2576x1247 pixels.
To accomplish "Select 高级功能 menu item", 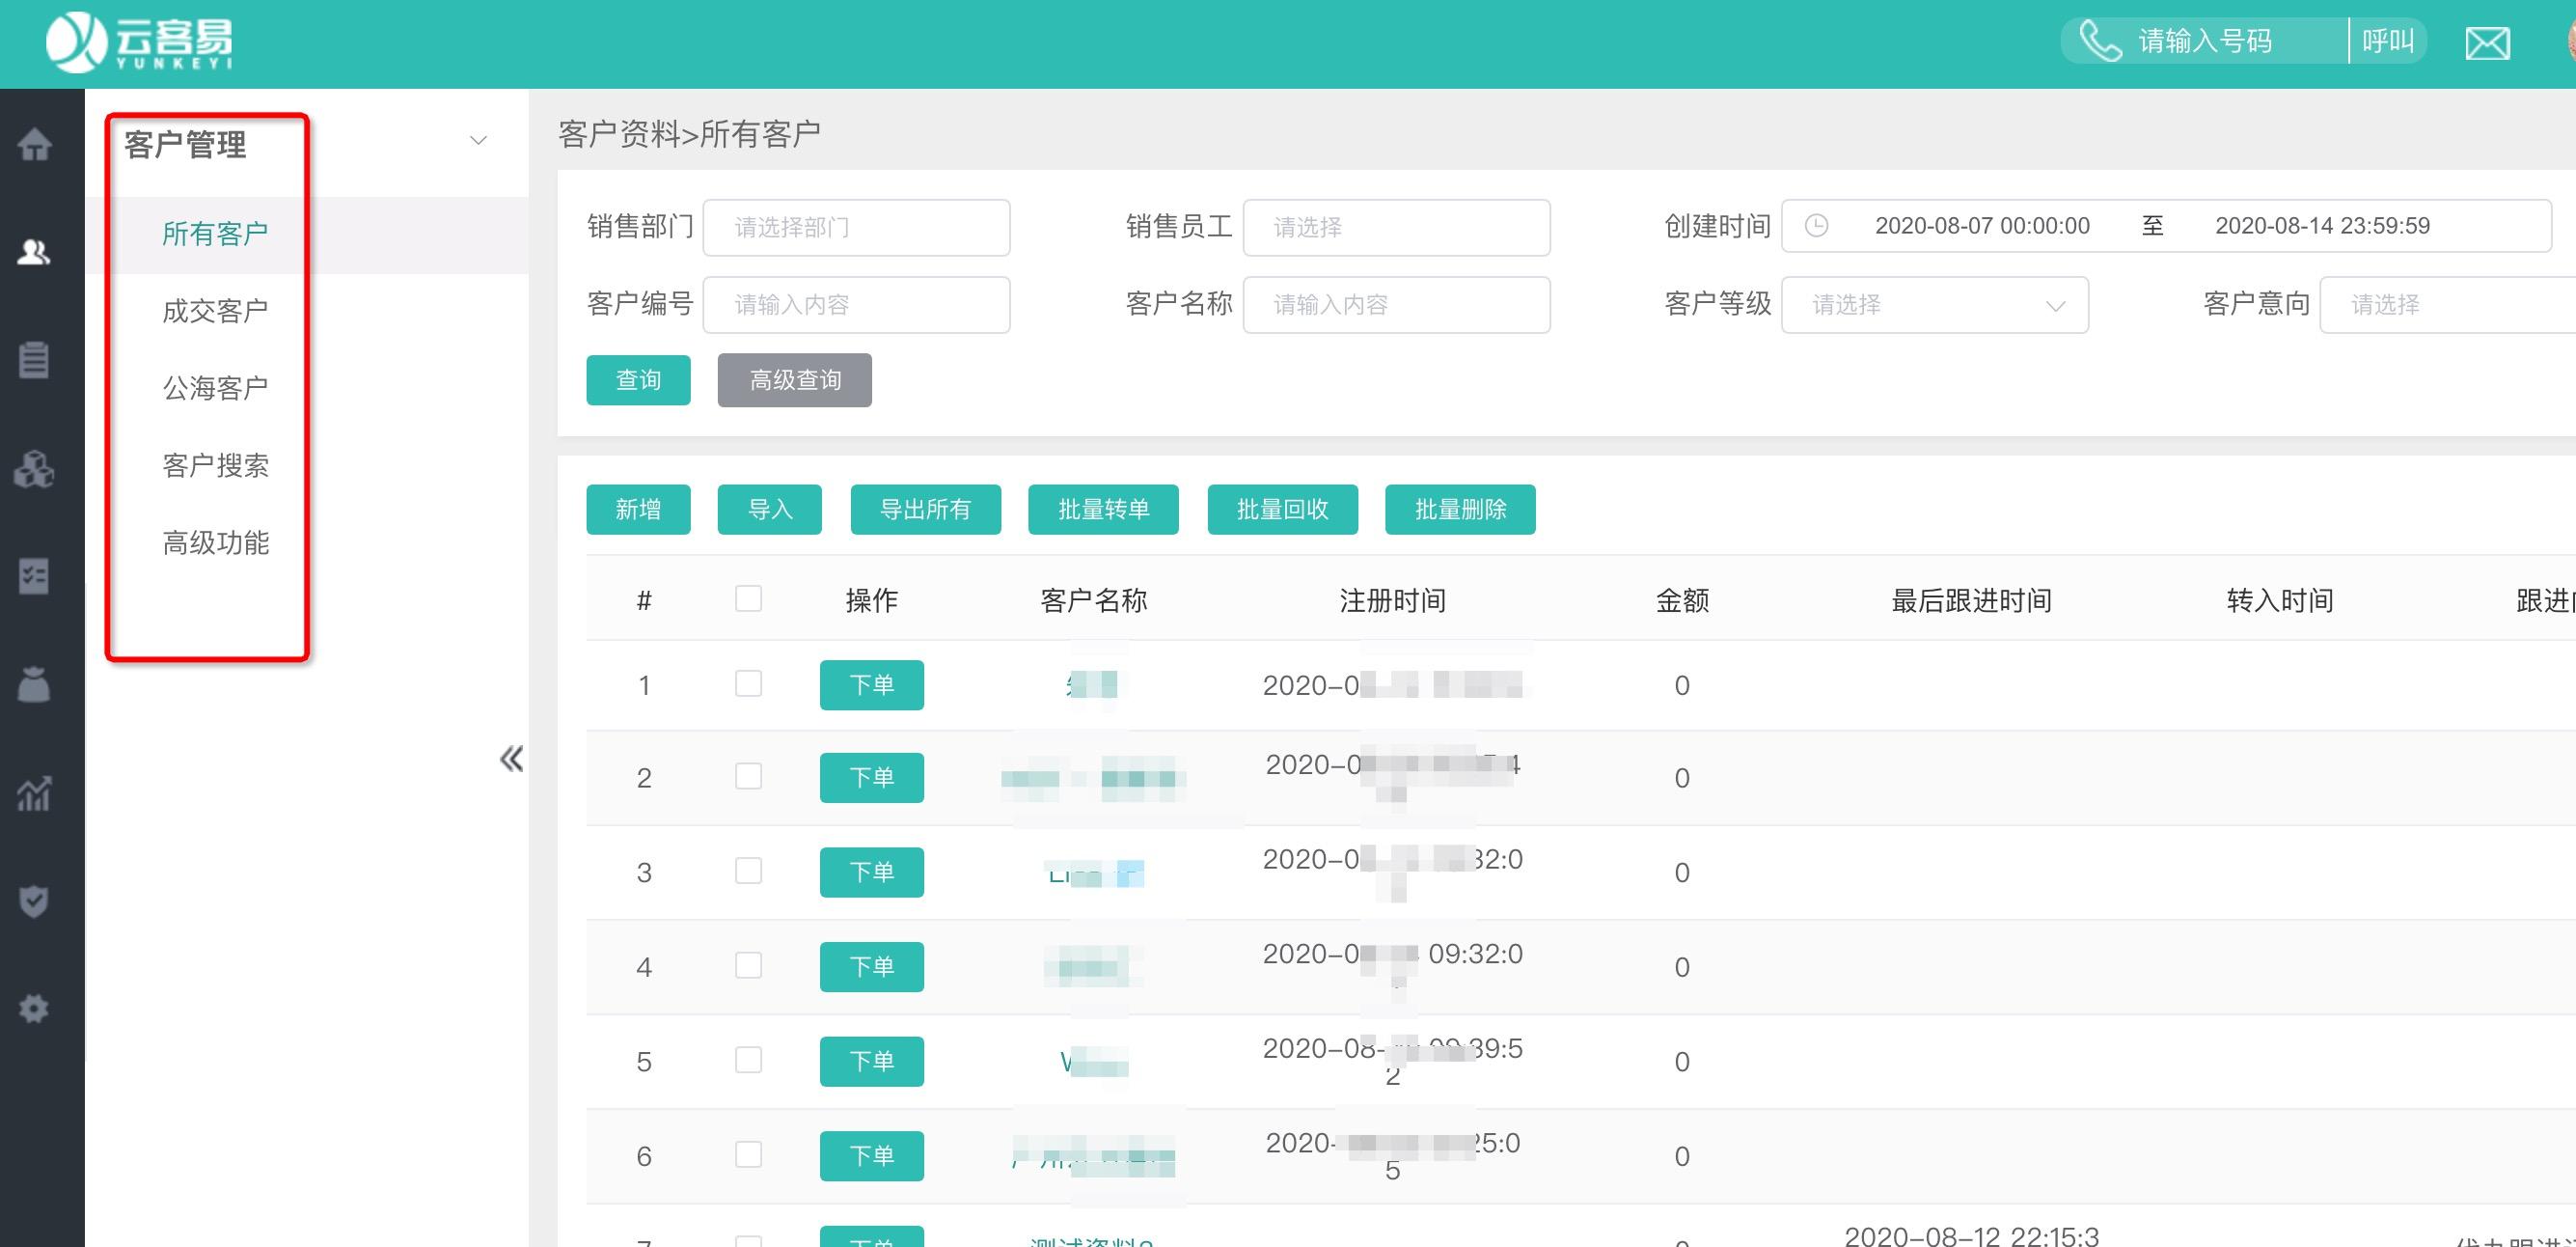I will pos(215,543).
